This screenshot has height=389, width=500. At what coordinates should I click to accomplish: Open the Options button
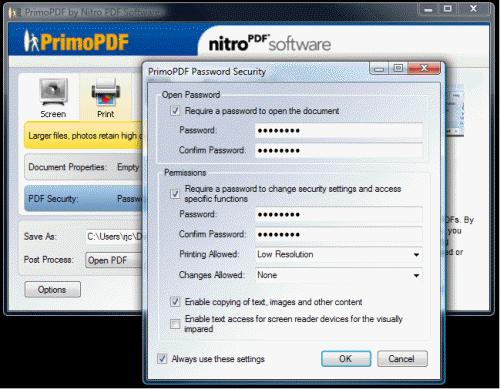pyautogui.click(x=52, y=289)
